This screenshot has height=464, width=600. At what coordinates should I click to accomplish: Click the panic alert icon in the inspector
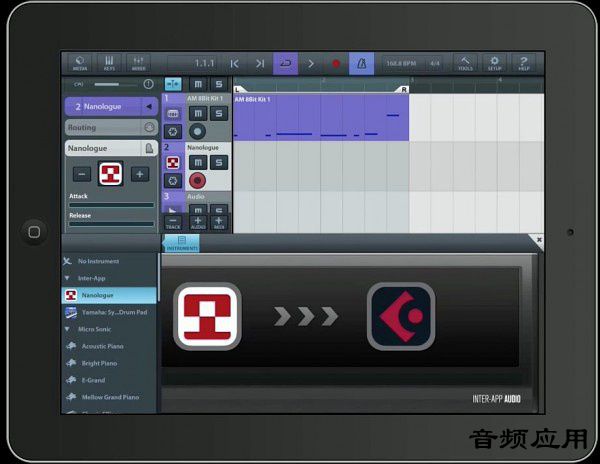pos(148,84)
